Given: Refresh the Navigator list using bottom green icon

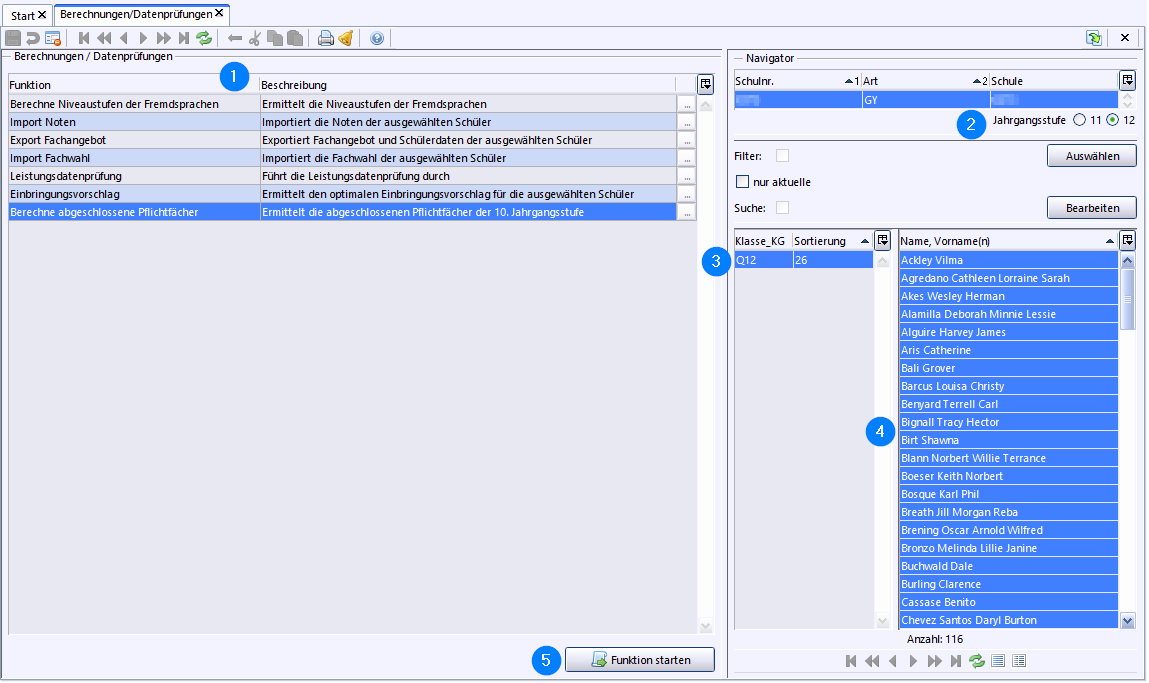Looking at the screenshot, I should coord(977,661).
